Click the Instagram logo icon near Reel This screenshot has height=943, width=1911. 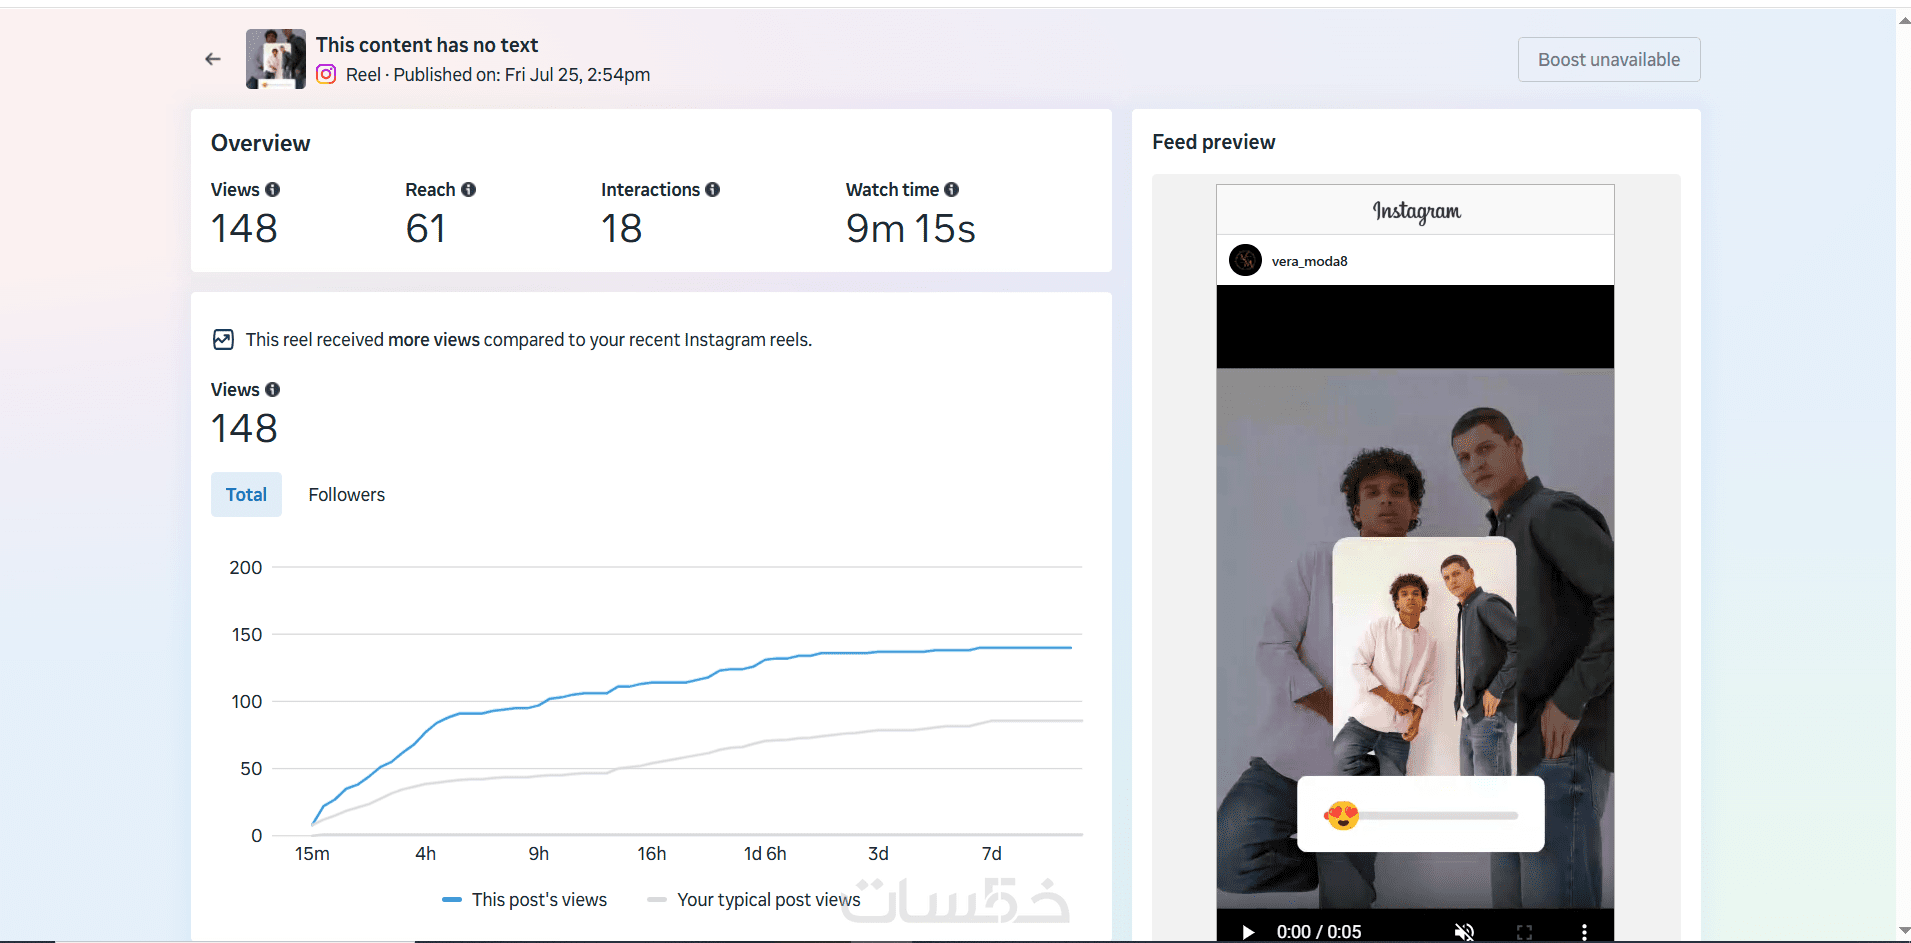326,74
